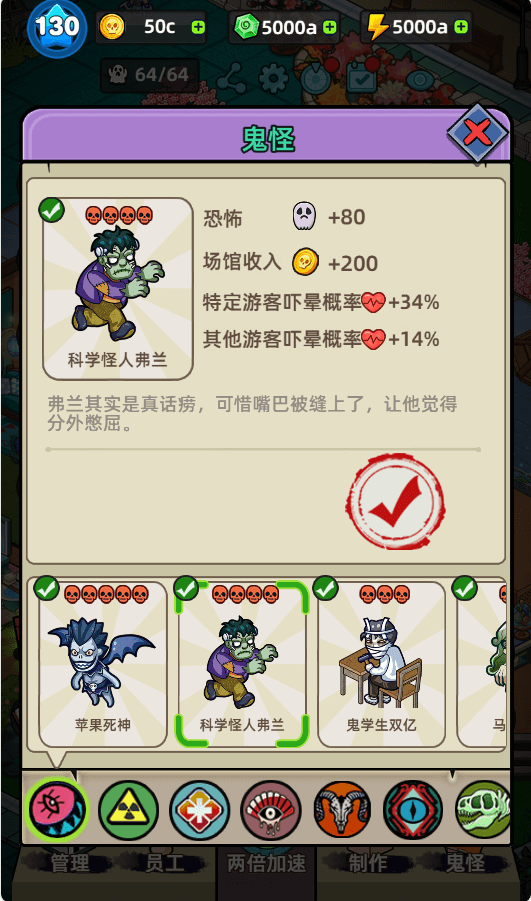Select the ram skull category icon
531x901 pixels.
(x=343, y=810)
